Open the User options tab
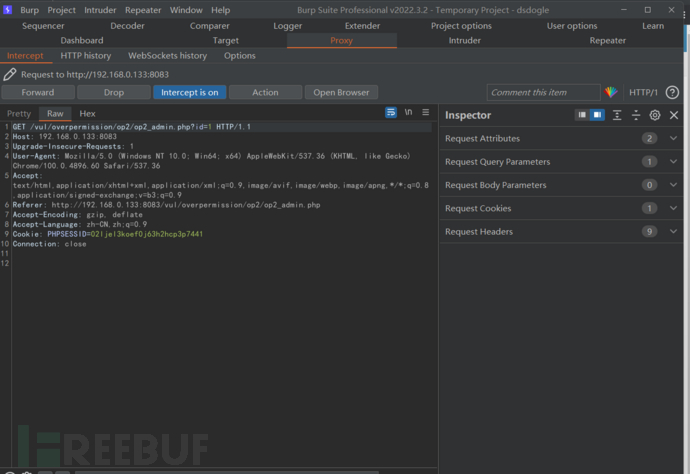 pos(572,26)
